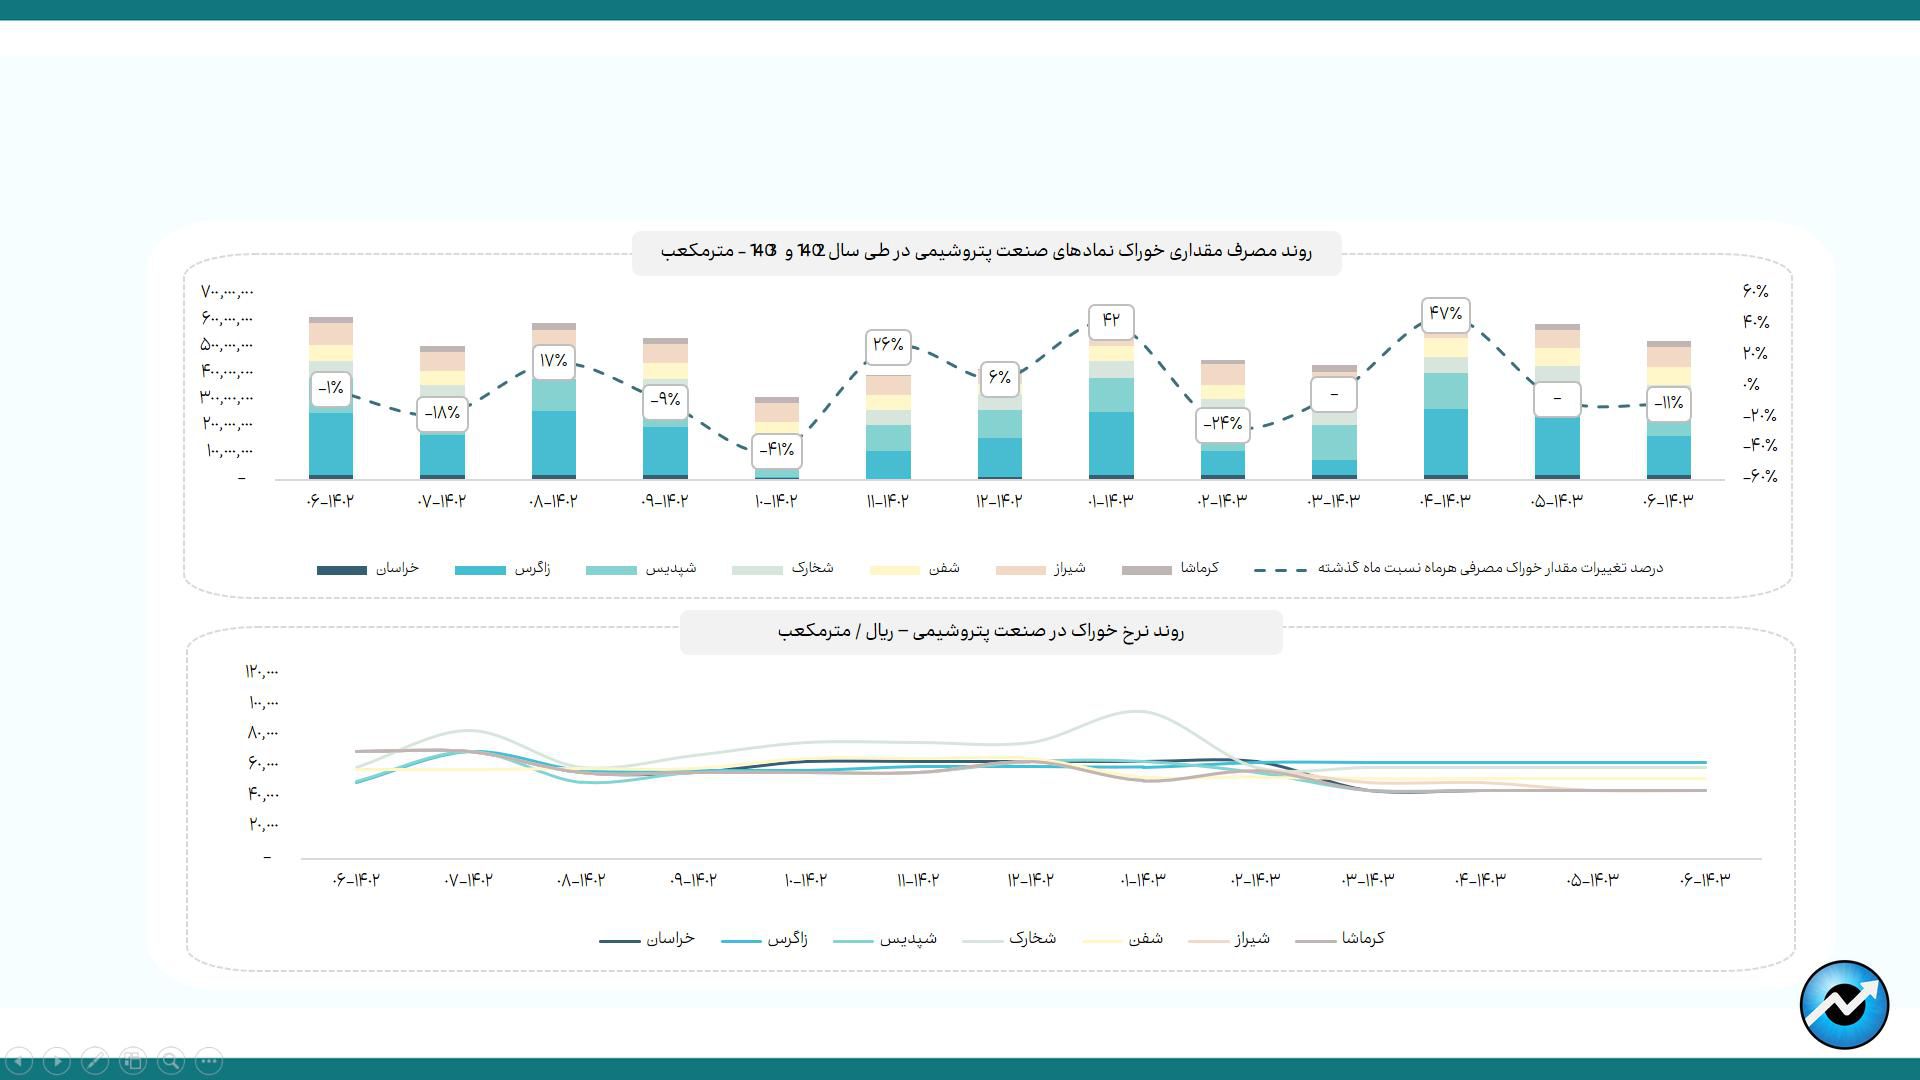Screen dimensions: 1920x1080
Task: Open pen and laser pointer tools
Action: click(95, 1061)
